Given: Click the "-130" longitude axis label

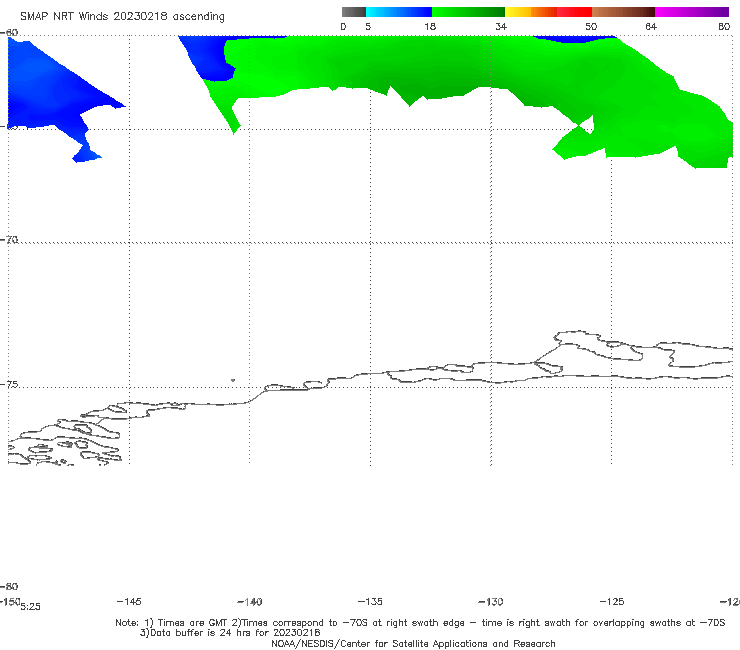Looking at the screenshot, I should click(x=491, y=602).
